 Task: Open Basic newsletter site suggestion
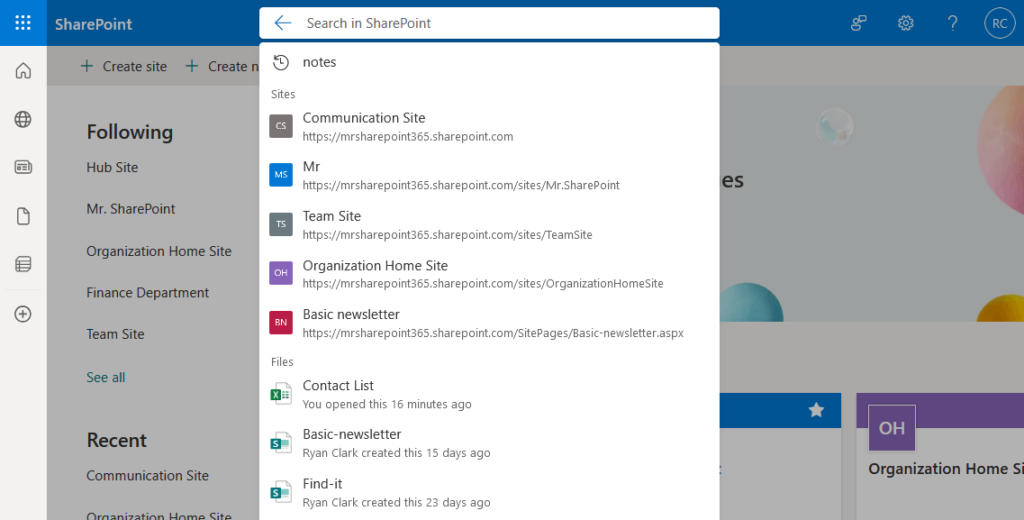coord(489,323)
